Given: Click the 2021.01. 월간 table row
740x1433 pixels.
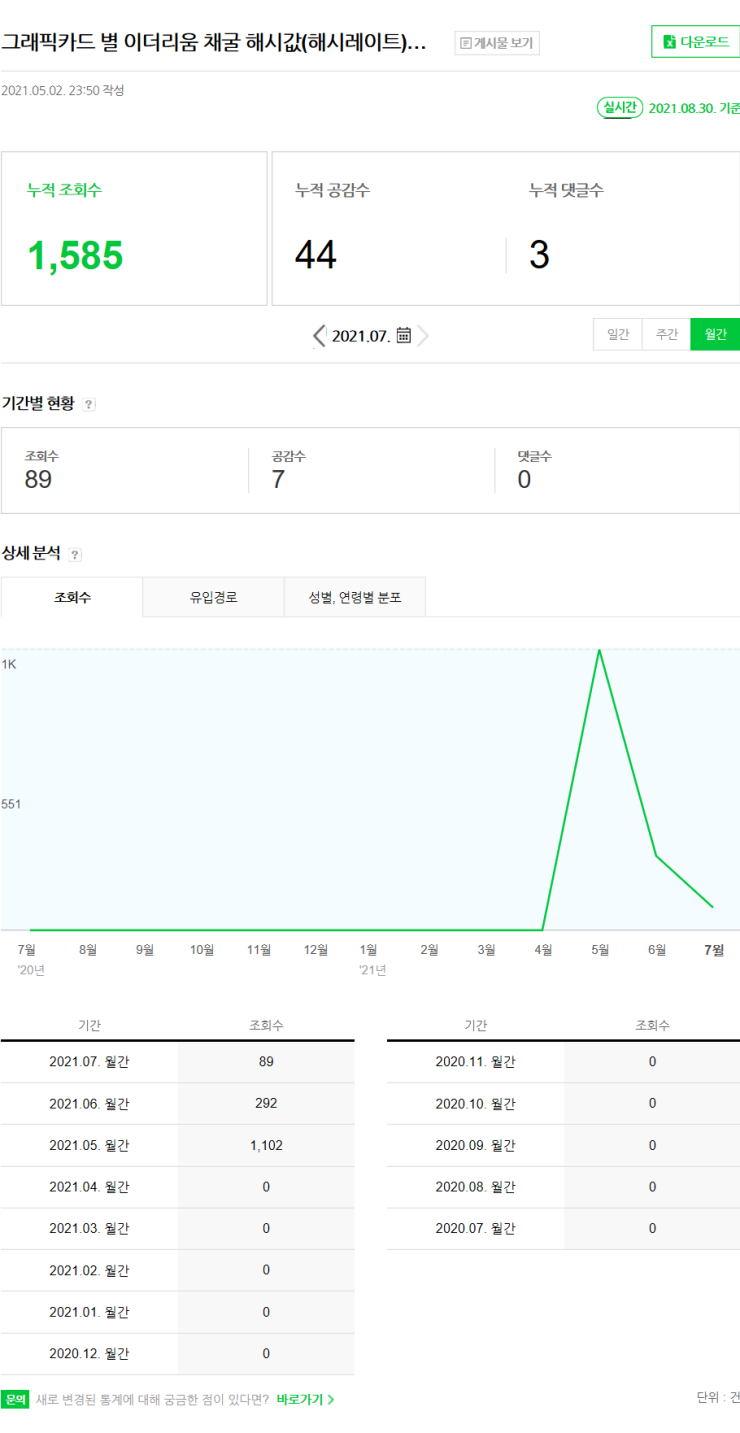Looking at the screenshot, I should coord(177,1312).
